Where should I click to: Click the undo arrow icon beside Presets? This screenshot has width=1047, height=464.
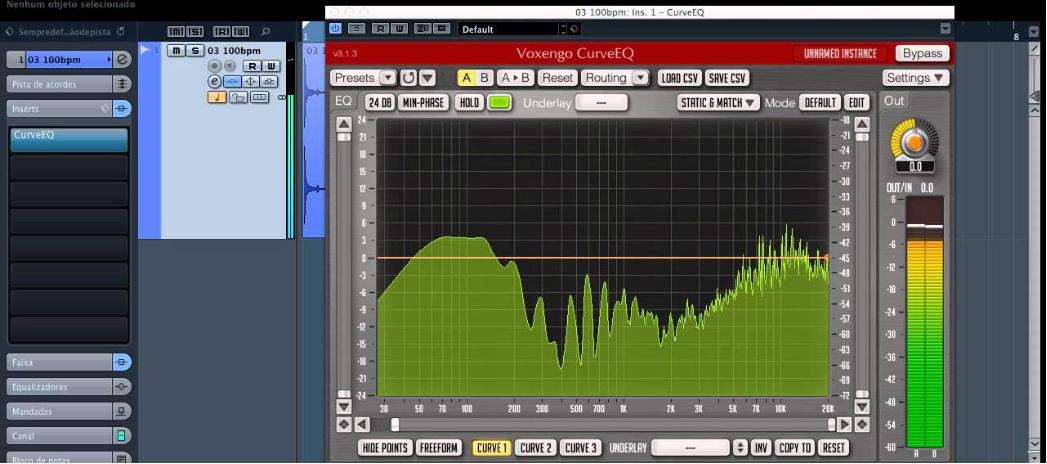(408, 78)
